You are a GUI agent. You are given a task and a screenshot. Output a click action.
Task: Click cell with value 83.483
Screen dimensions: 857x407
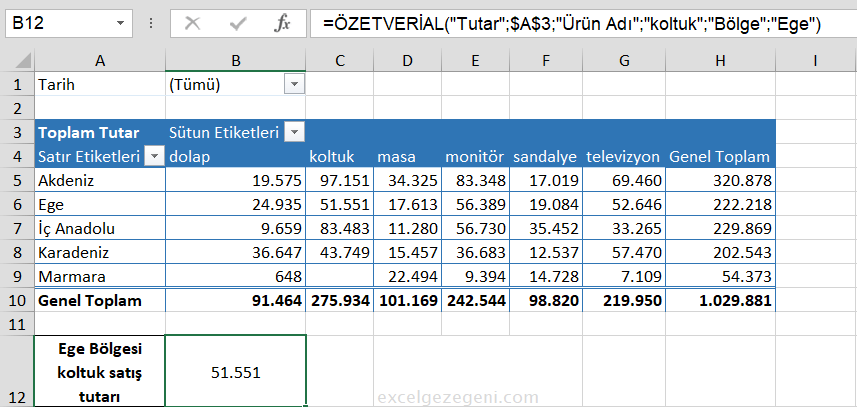pos(340,228)
